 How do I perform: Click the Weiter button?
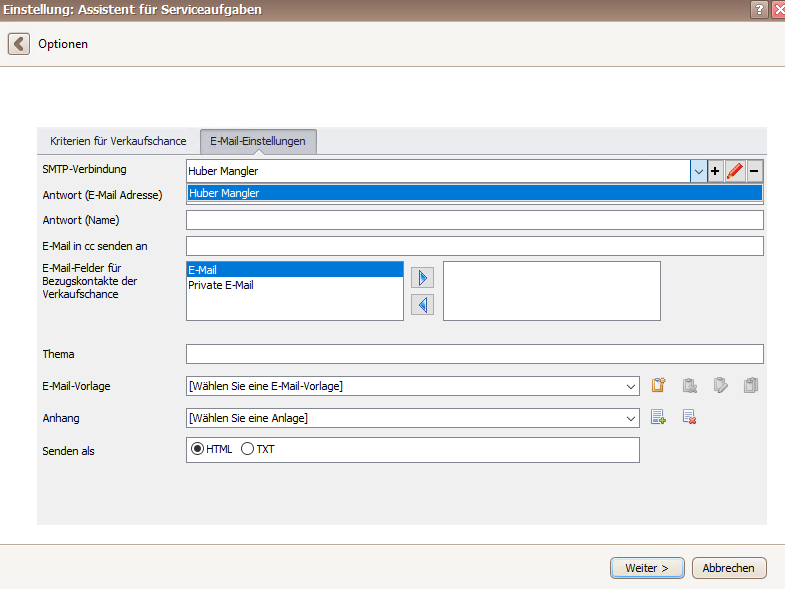[647, 568]
